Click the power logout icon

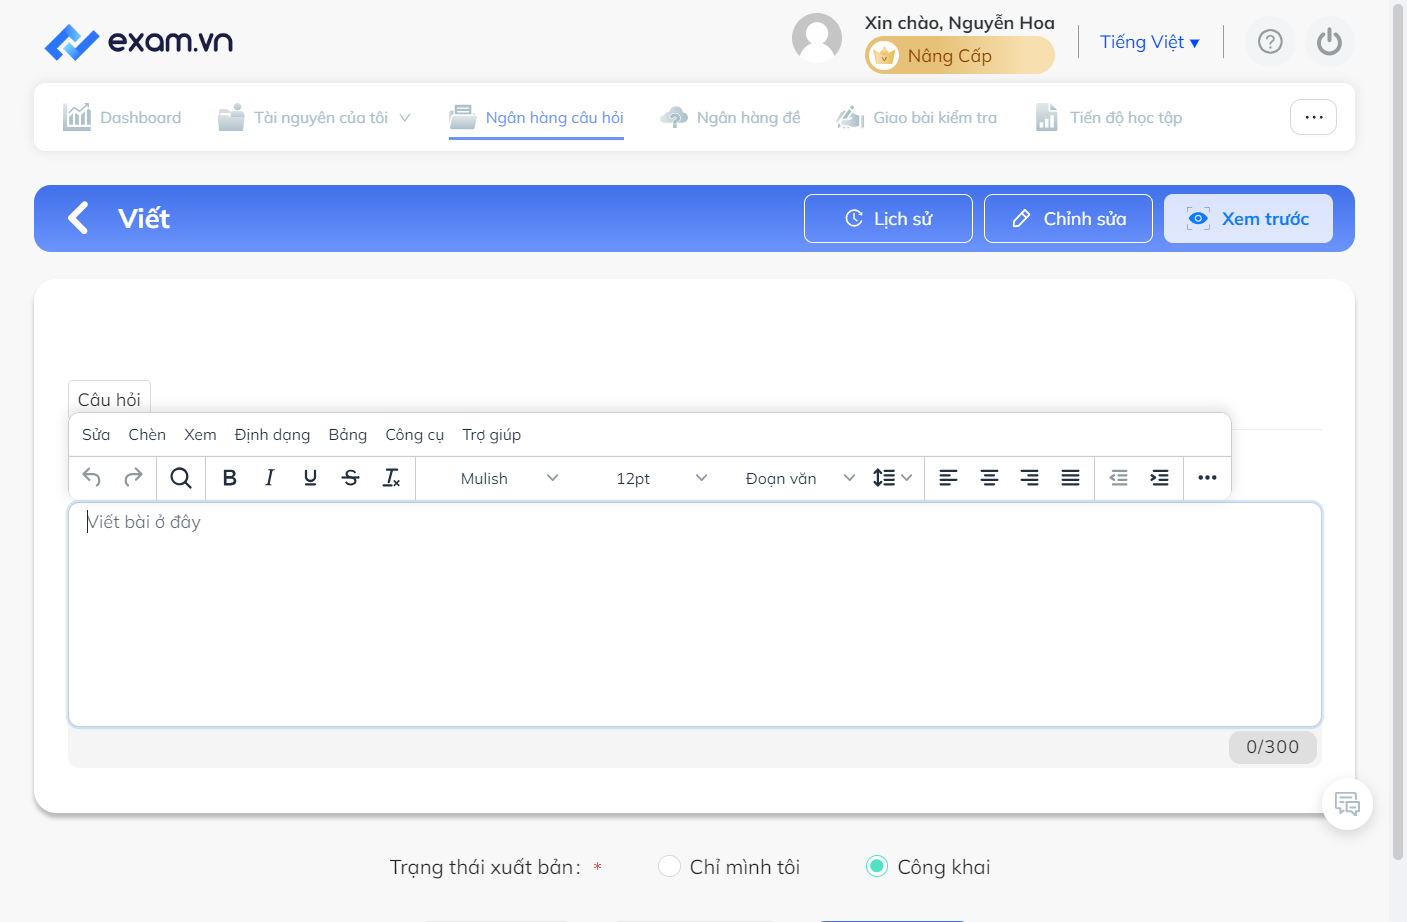pyautogui.click(x=1330, y=42)
